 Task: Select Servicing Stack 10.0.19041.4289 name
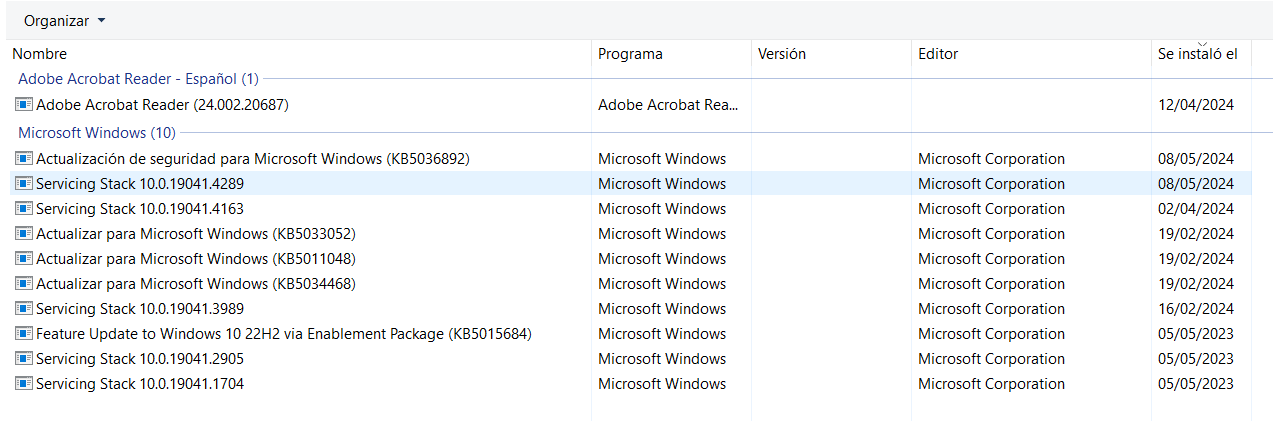pos(140,184)
